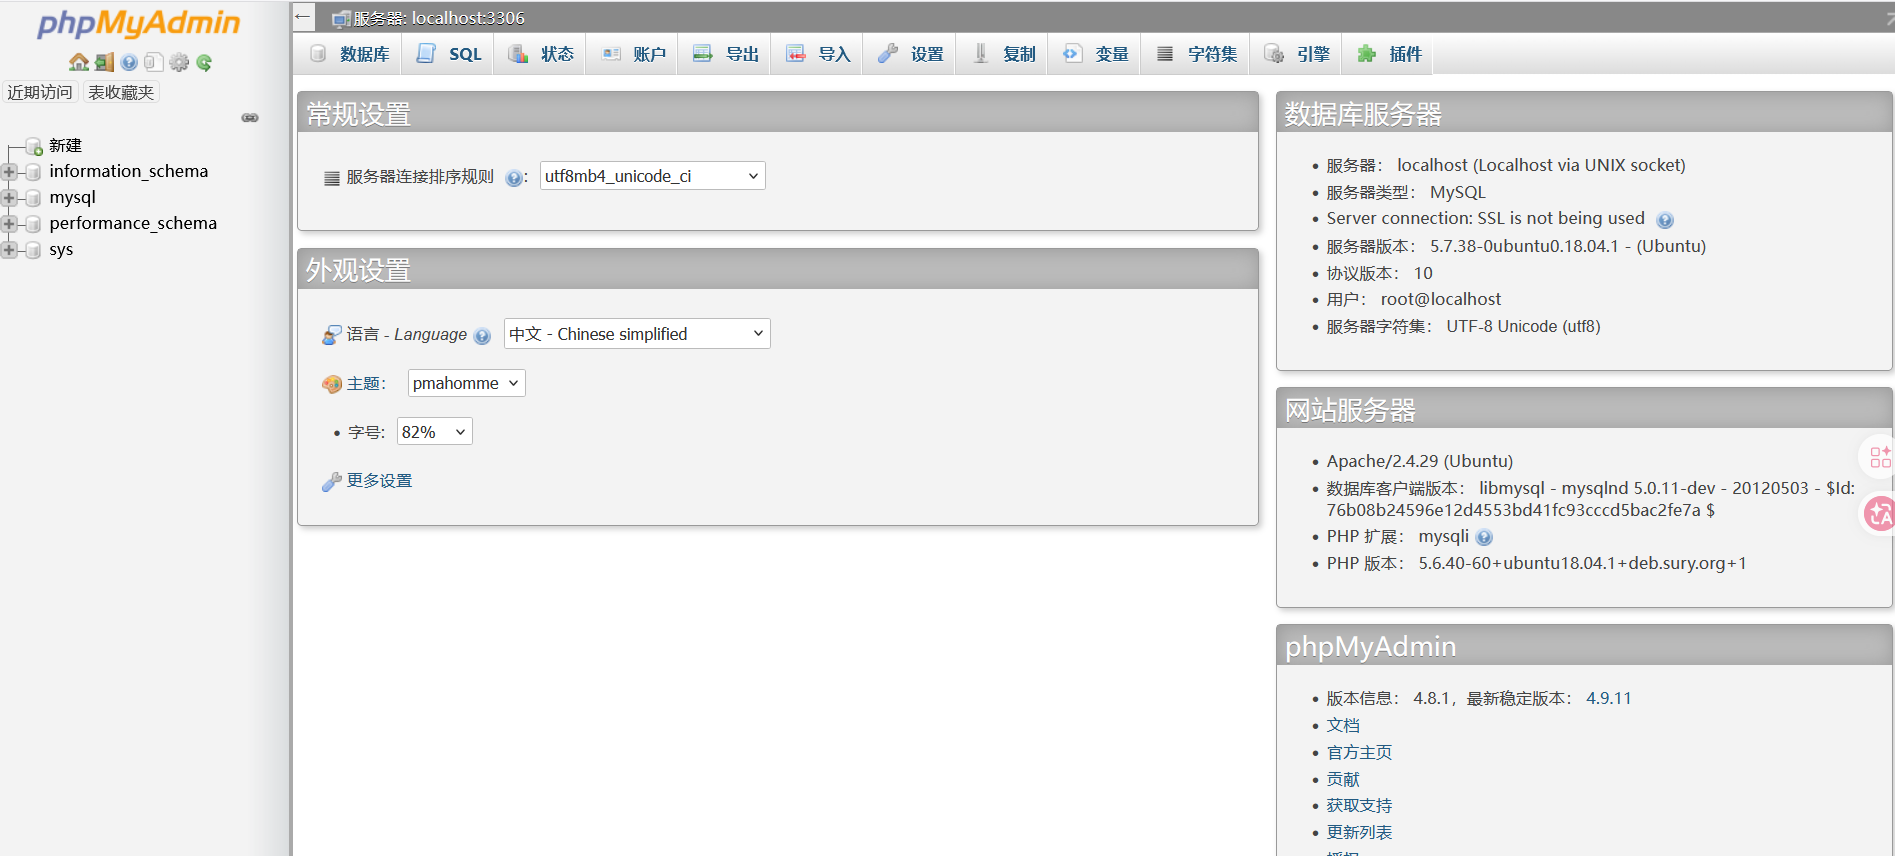The image size is (1895, 856).
Task: Click the root@localhost user text
Action: (x=1440, y=299)
